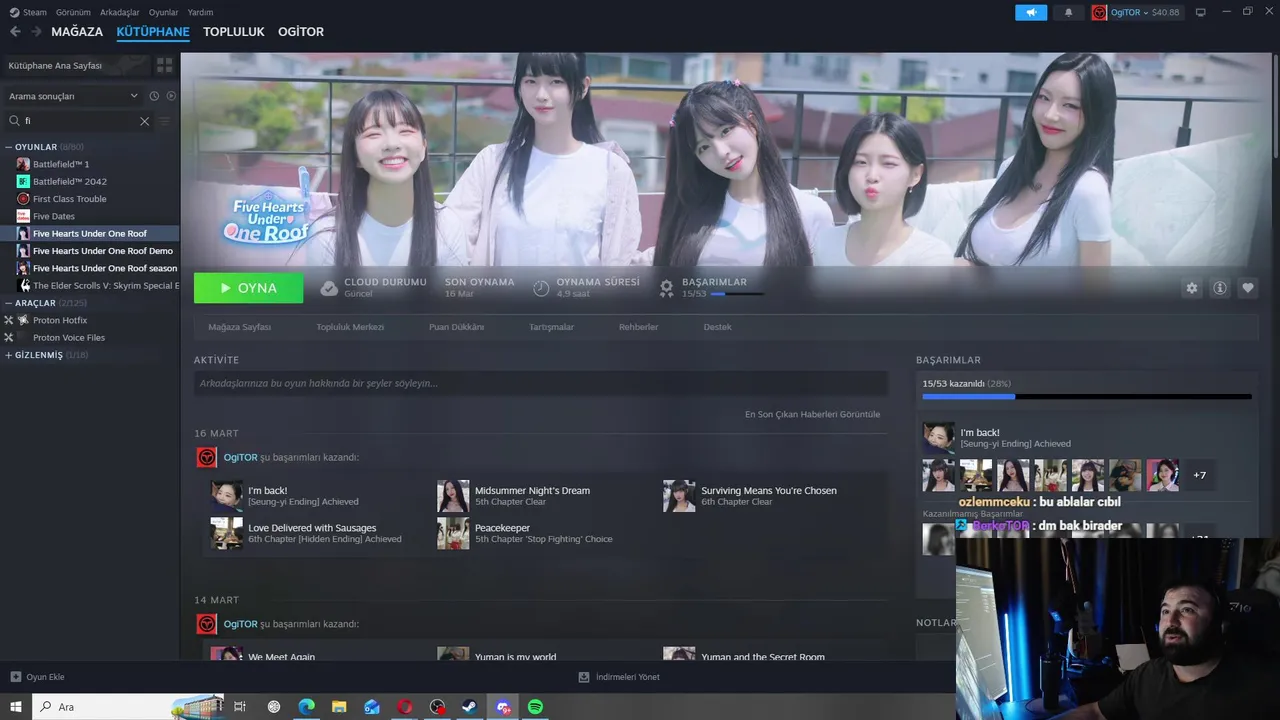
Task: Open the OgiTOR account avatar
Action: tap(1099, 12)
